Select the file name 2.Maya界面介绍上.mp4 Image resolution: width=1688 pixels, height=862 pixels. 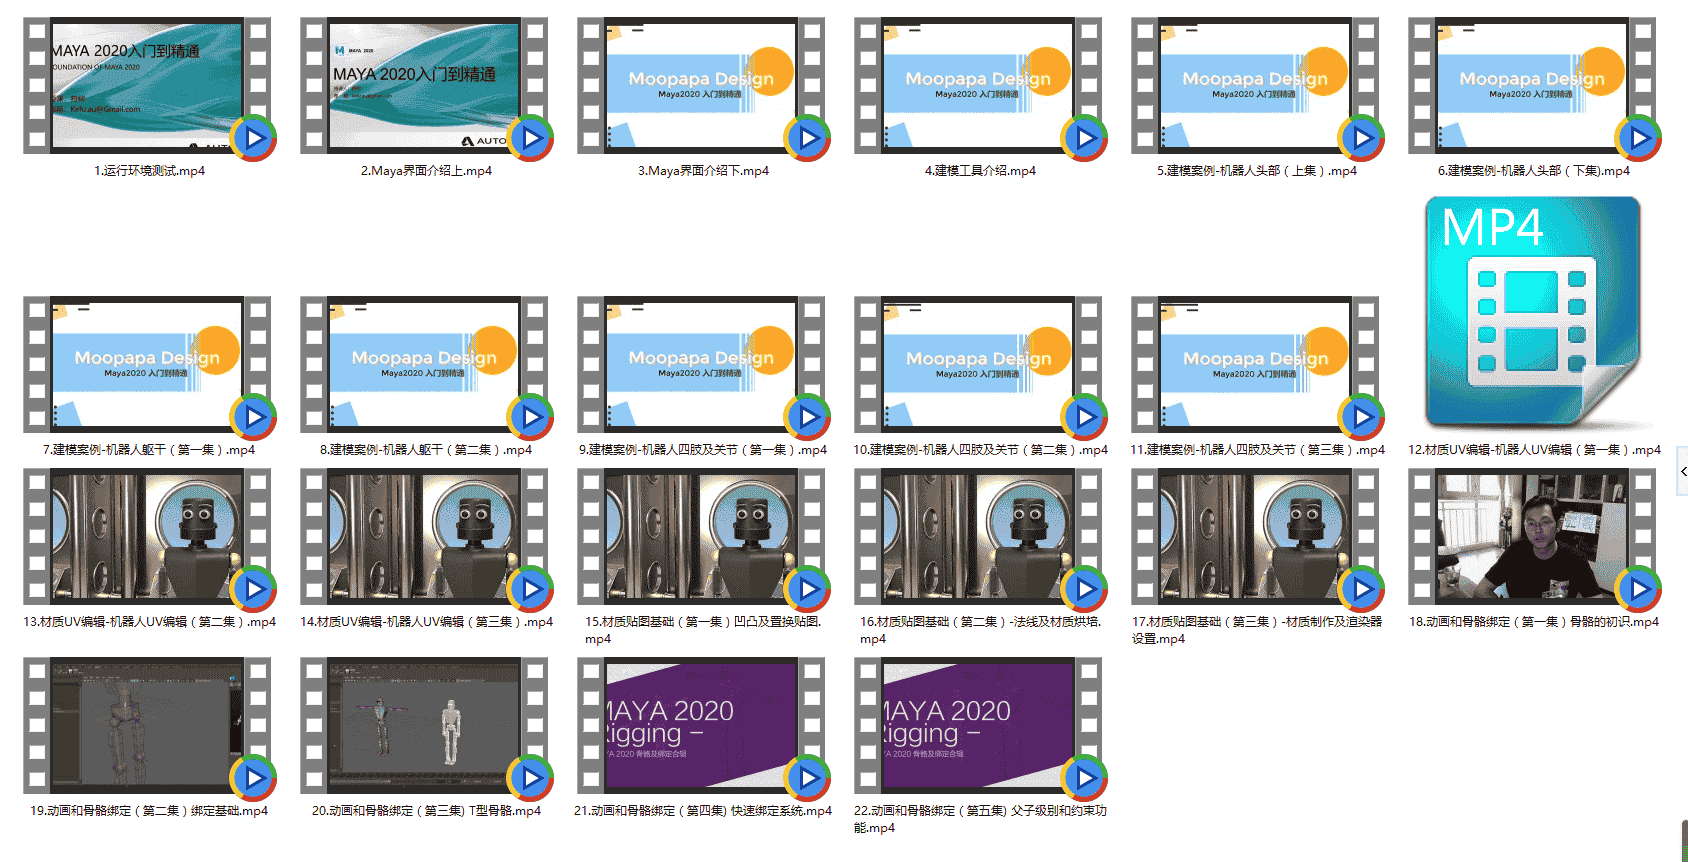(x=426, y=171)
